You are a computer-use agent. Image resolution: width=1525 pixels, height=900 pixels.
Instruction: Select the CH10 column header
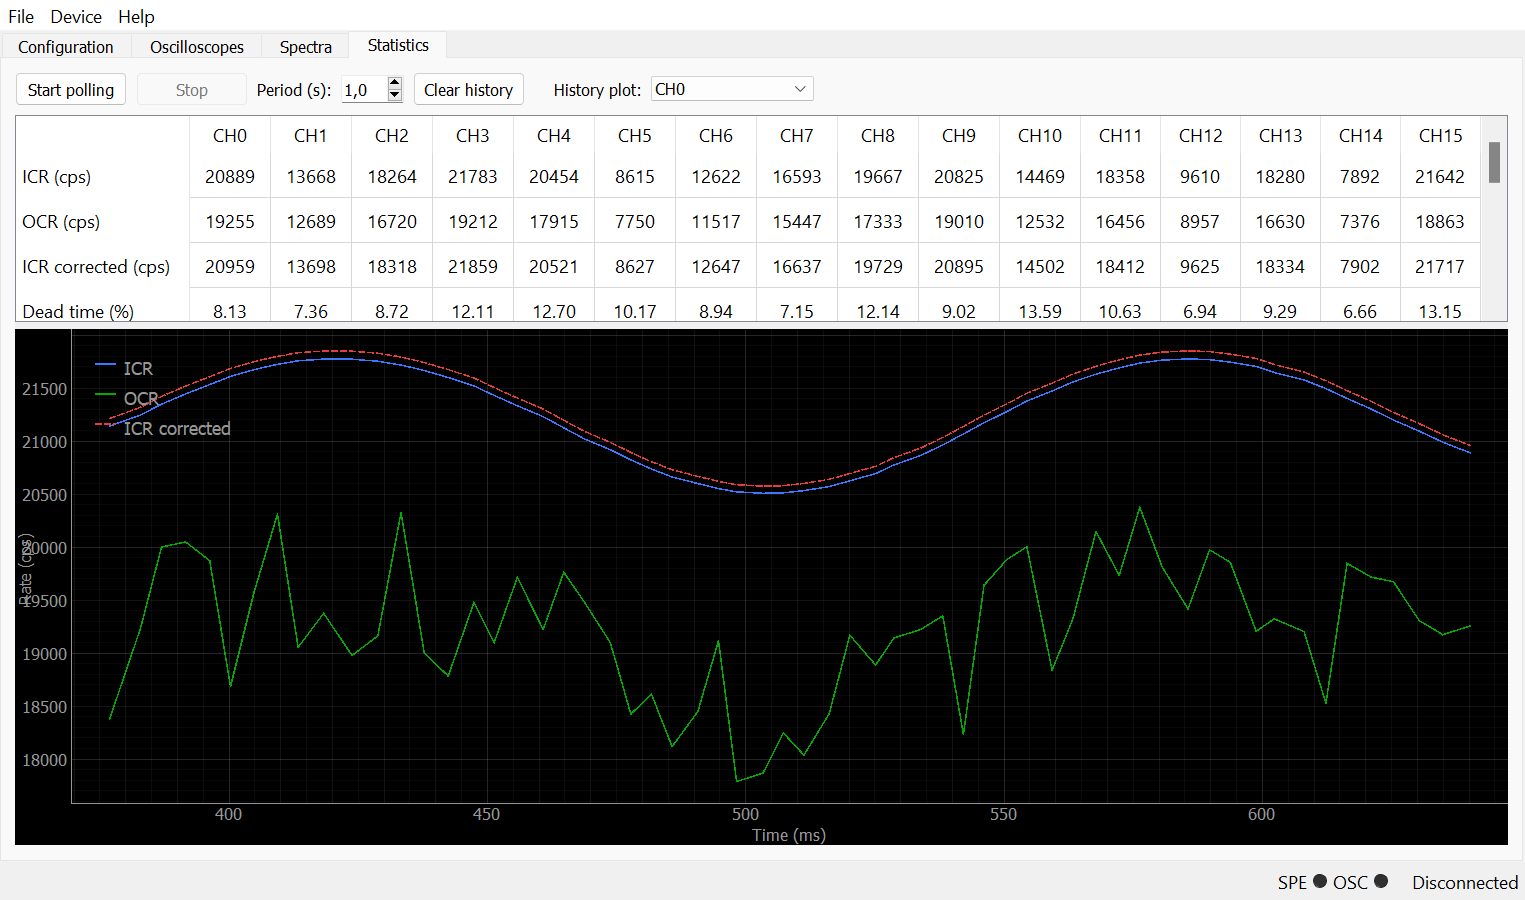coord(1040,135)
